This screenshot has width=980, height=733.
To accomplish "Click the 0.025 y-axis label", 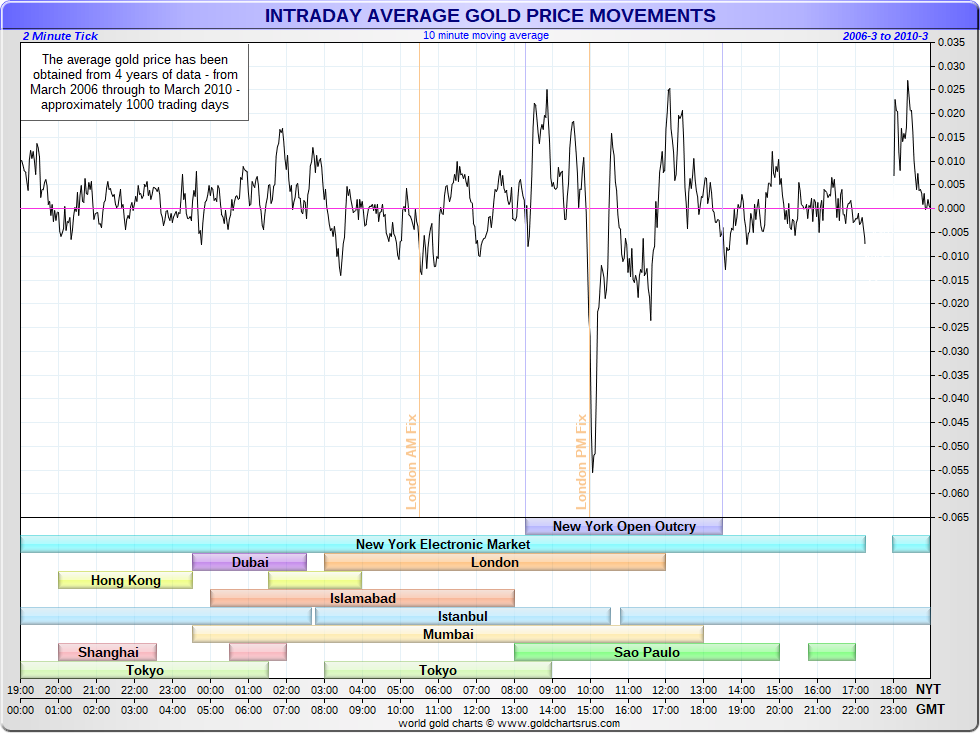I will (x=951, y=90).
